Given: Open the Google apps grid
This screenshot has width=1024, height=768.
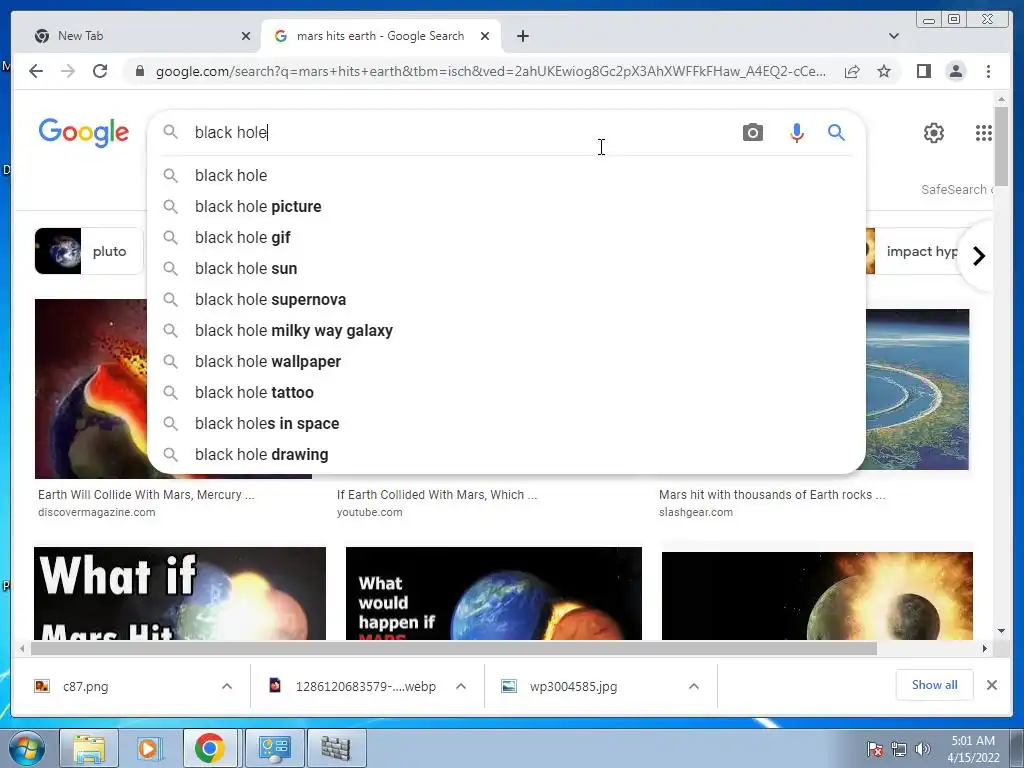Looking at the screenshot, I should coord(983,133).
